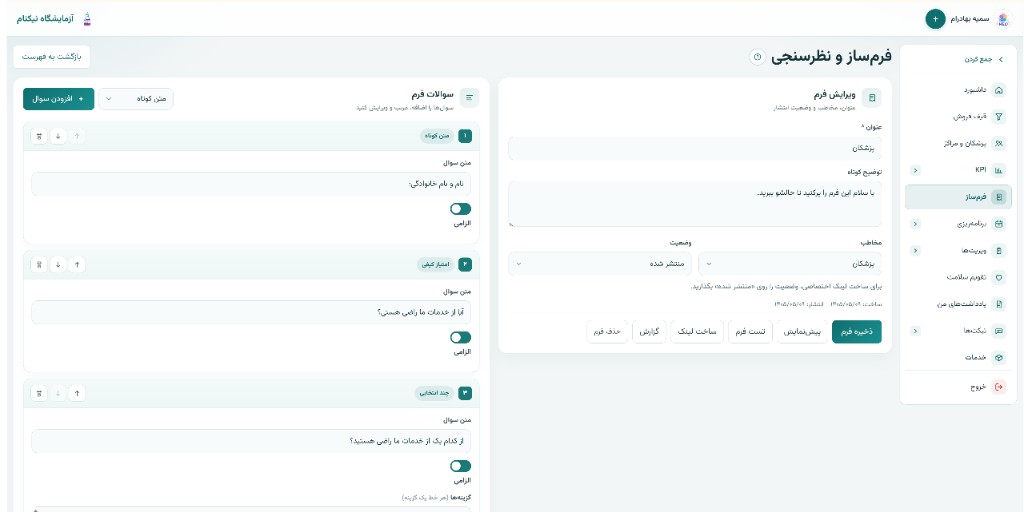Click the خدمات box icon
The width and height of the screenshot is (1024, 512).
pyautogui.click(x=998, y=357)
